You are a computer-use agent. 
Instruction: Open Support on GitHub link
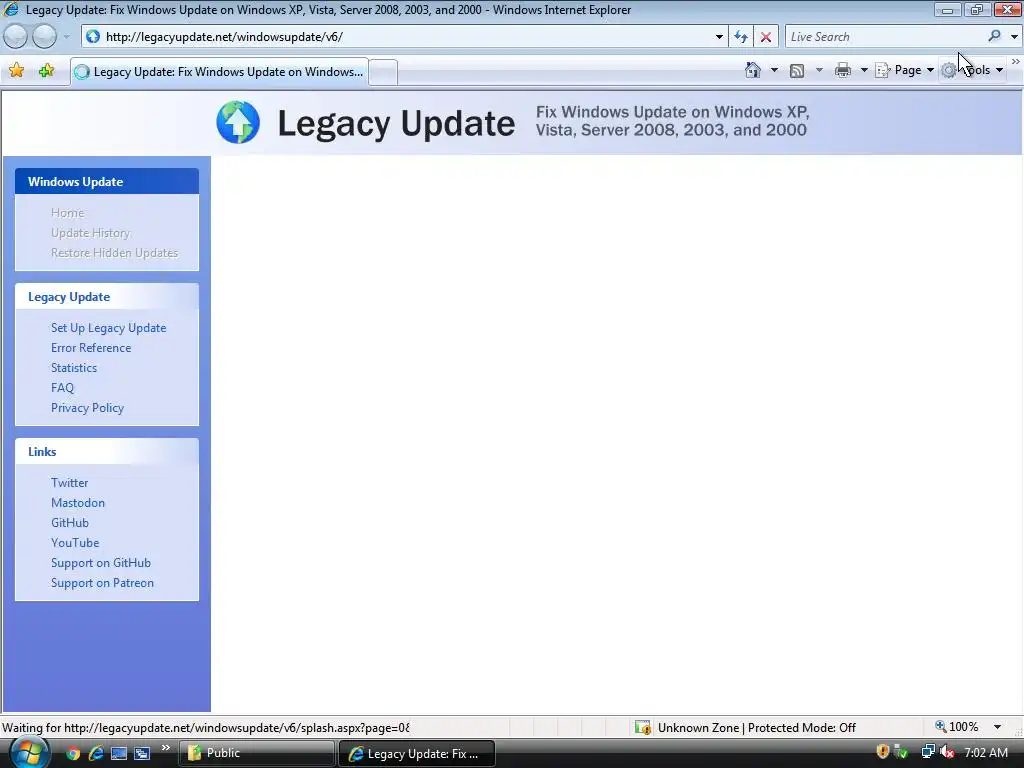click(101, 563)
